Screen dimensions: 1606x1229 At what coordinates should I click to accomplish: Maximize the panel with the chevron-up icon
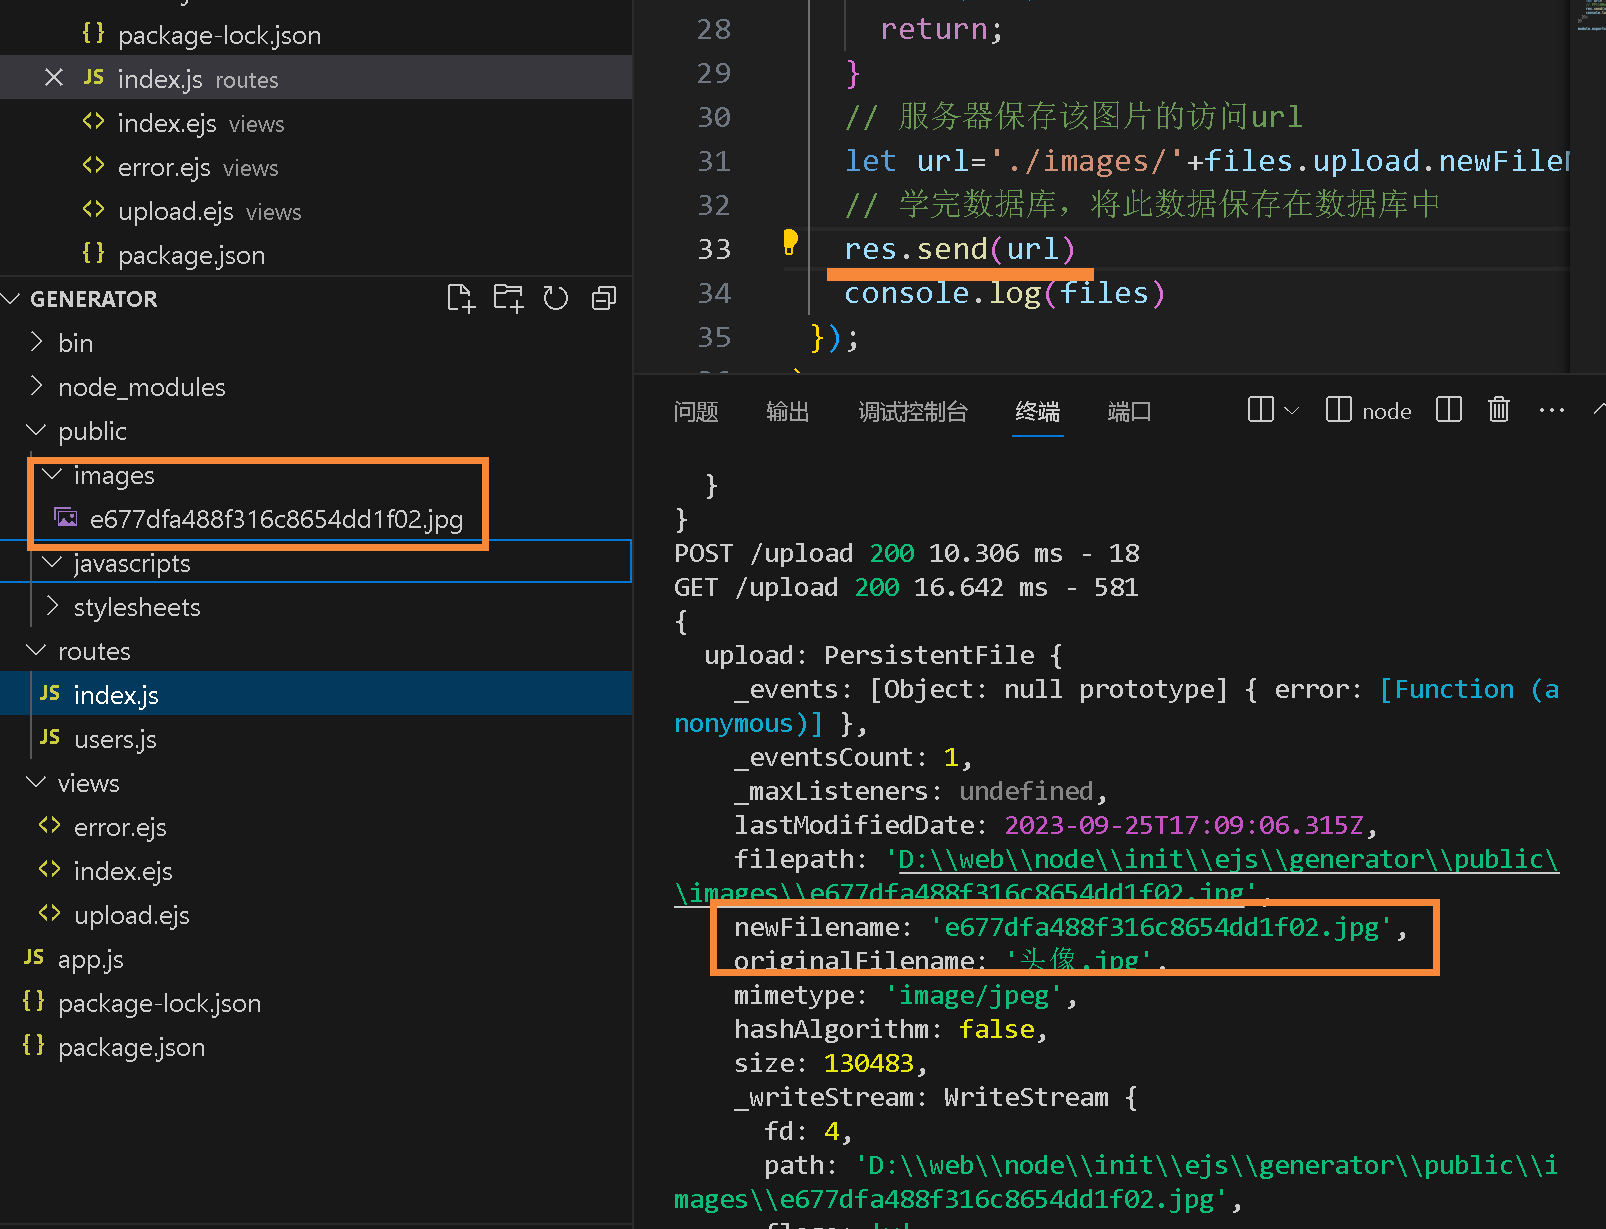[x=1598, y=408]
